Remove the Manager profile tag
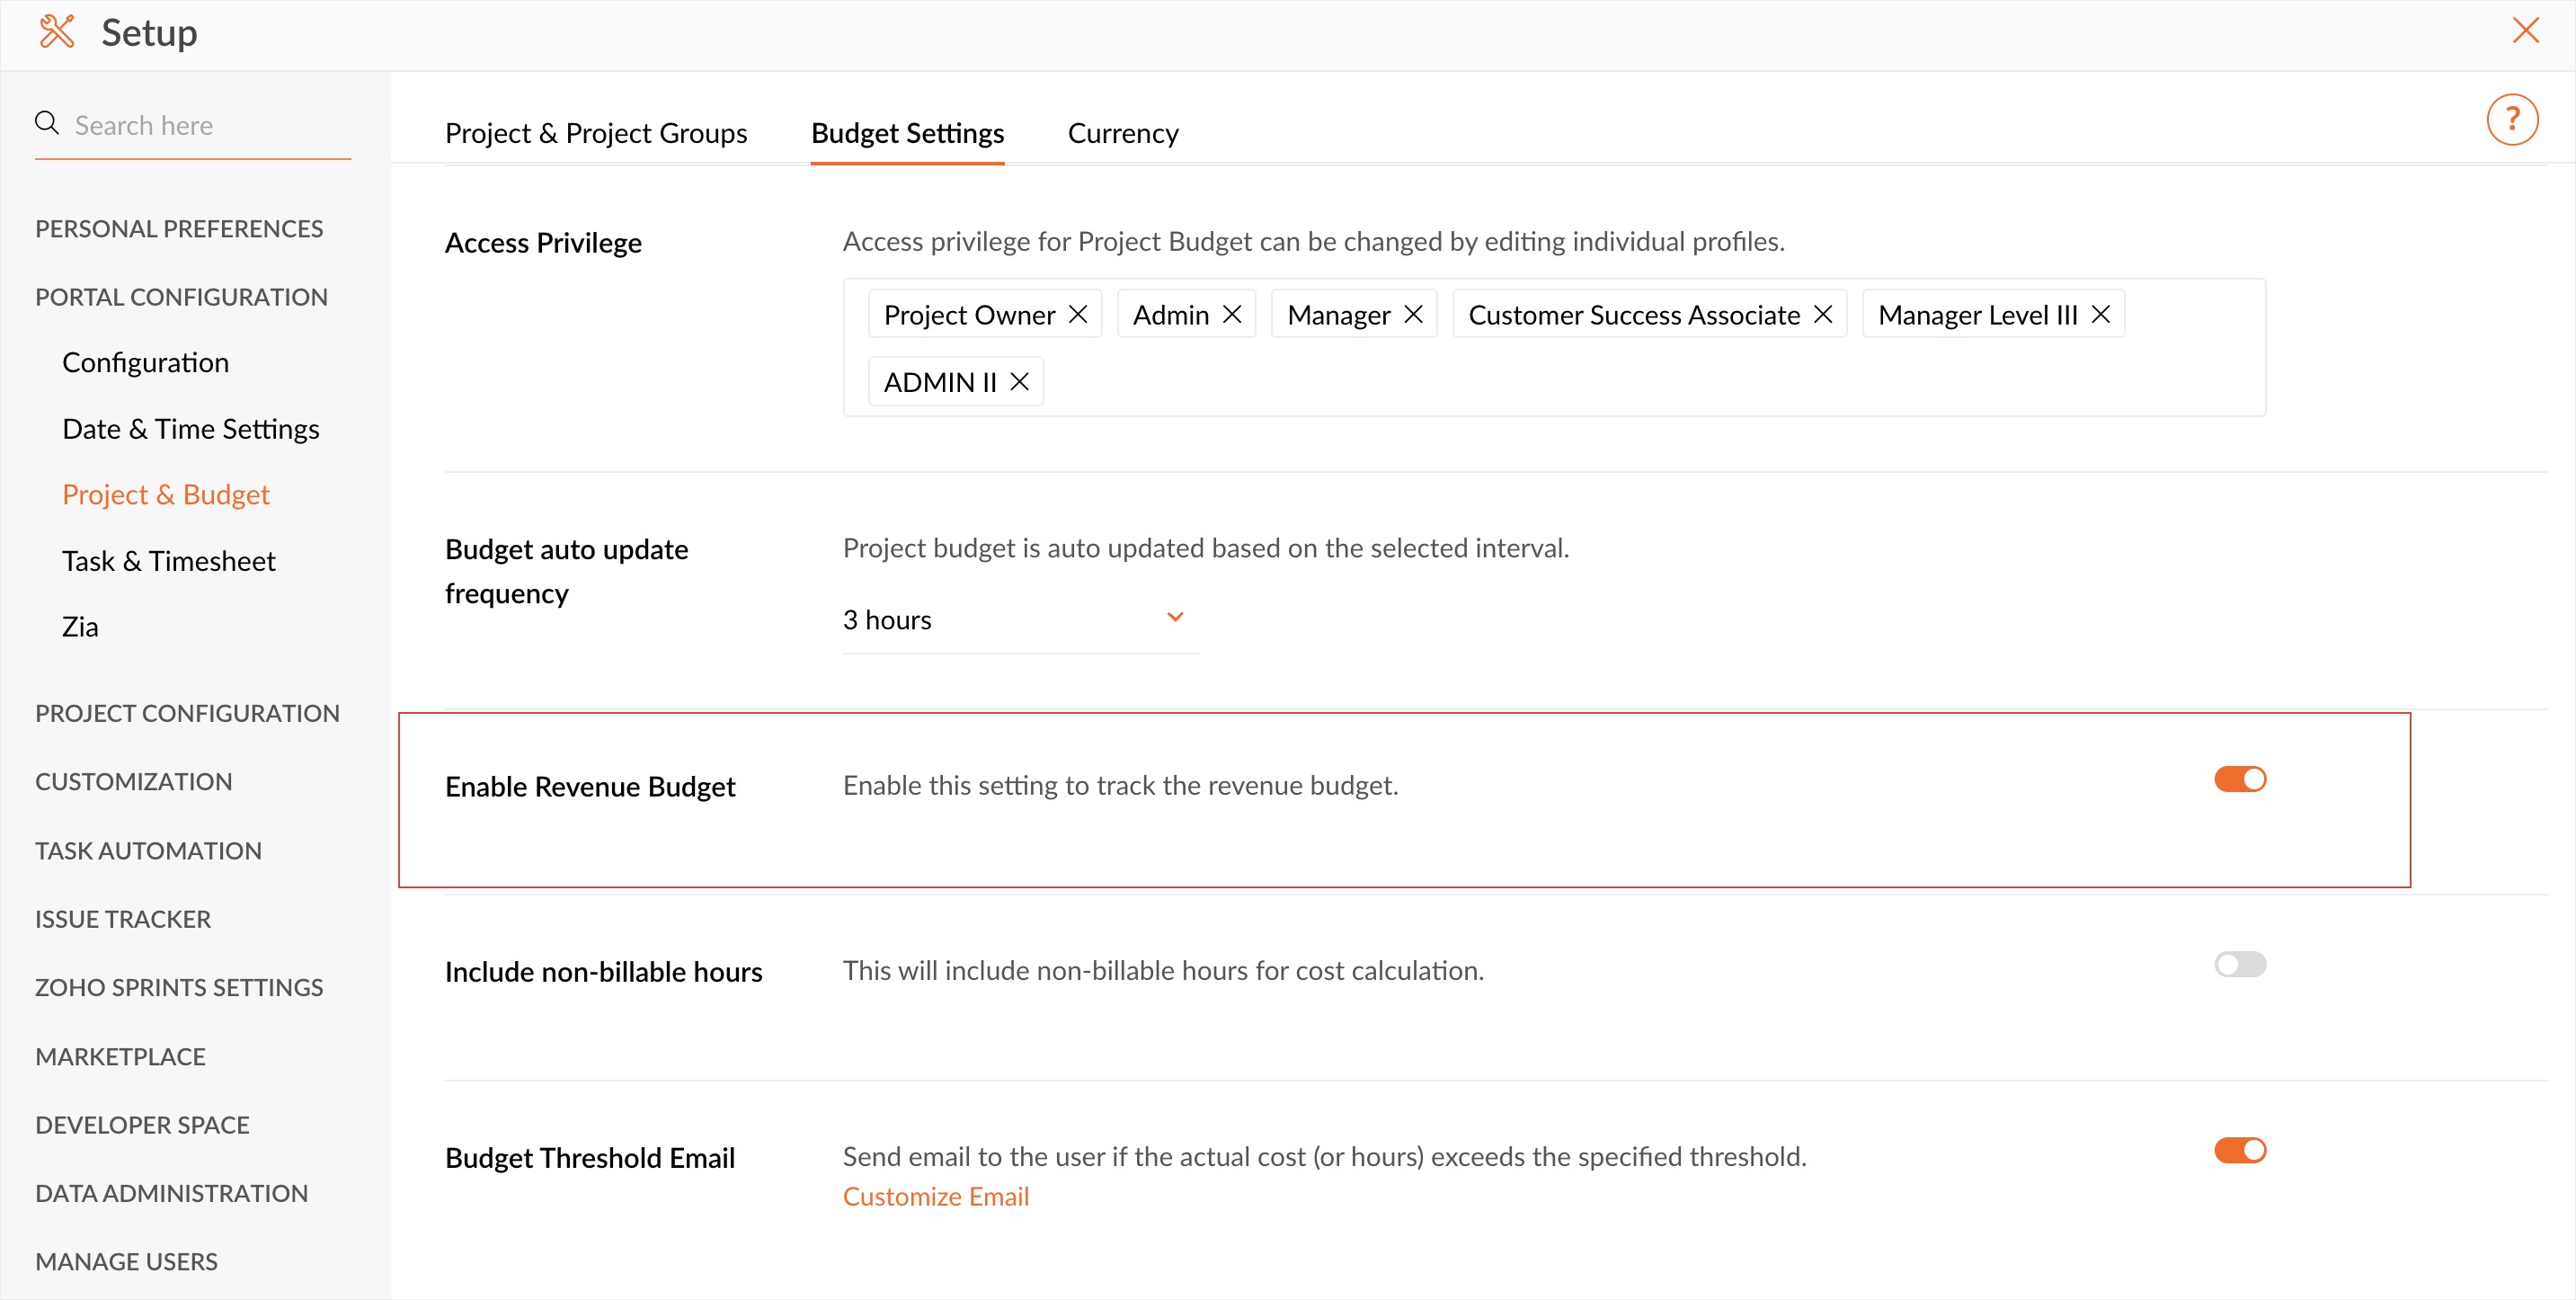 [1413, 315]
